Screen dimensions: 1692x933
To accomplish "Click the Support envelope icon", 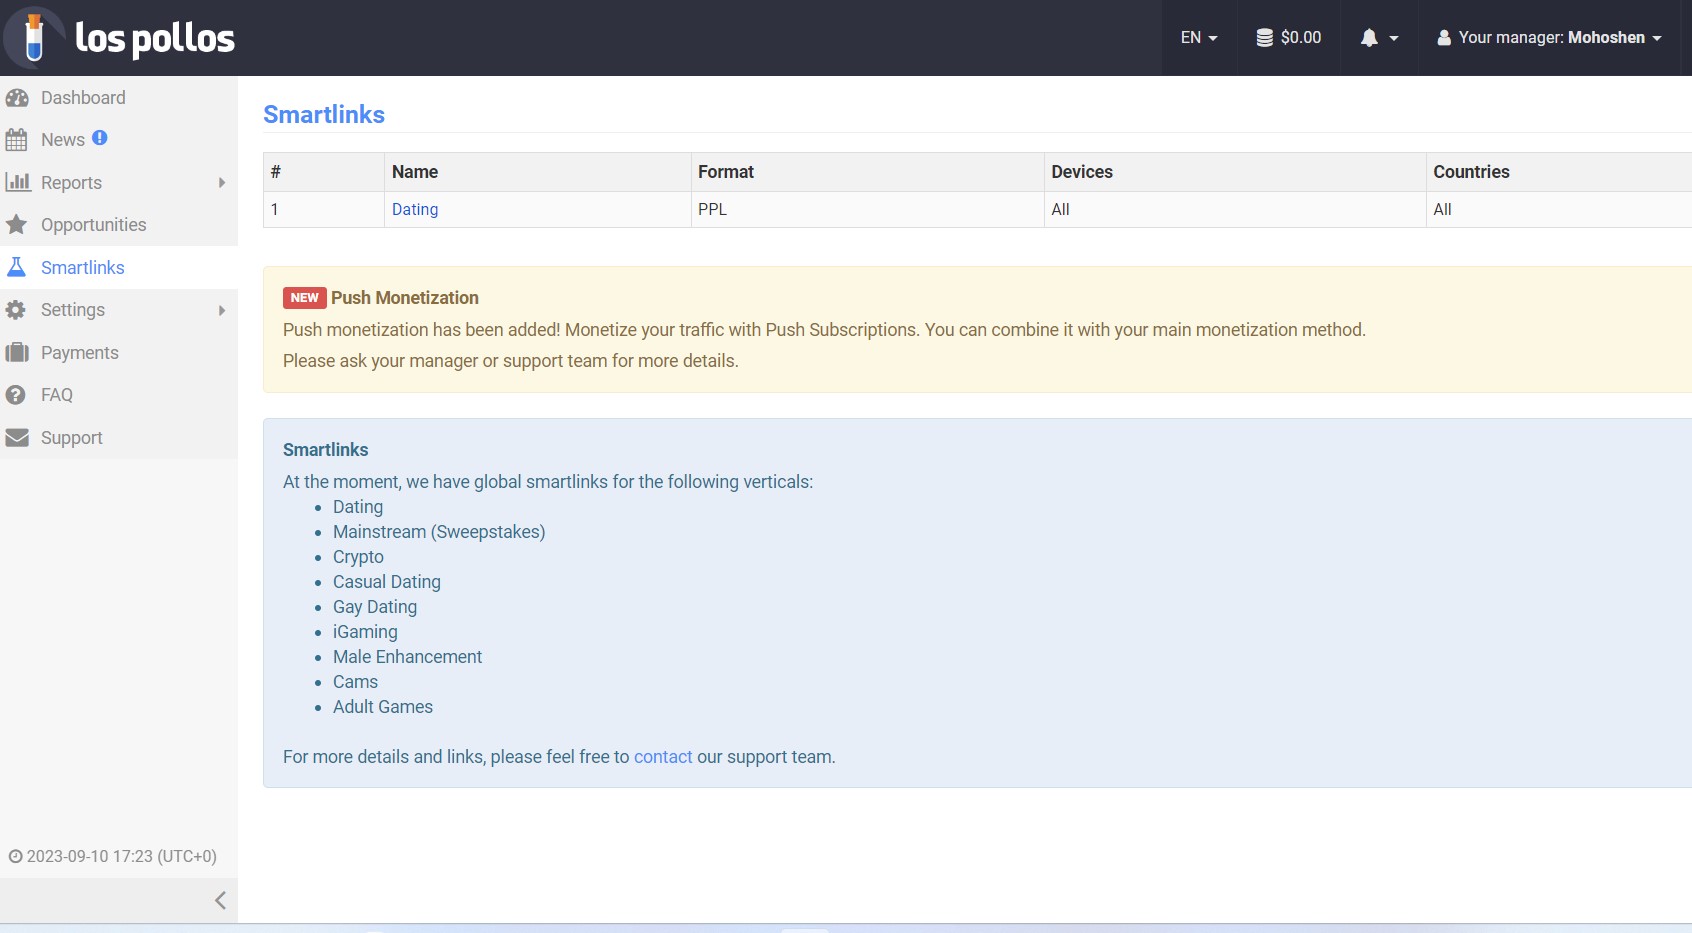I will pyautogui.click(x=17, y=438).
